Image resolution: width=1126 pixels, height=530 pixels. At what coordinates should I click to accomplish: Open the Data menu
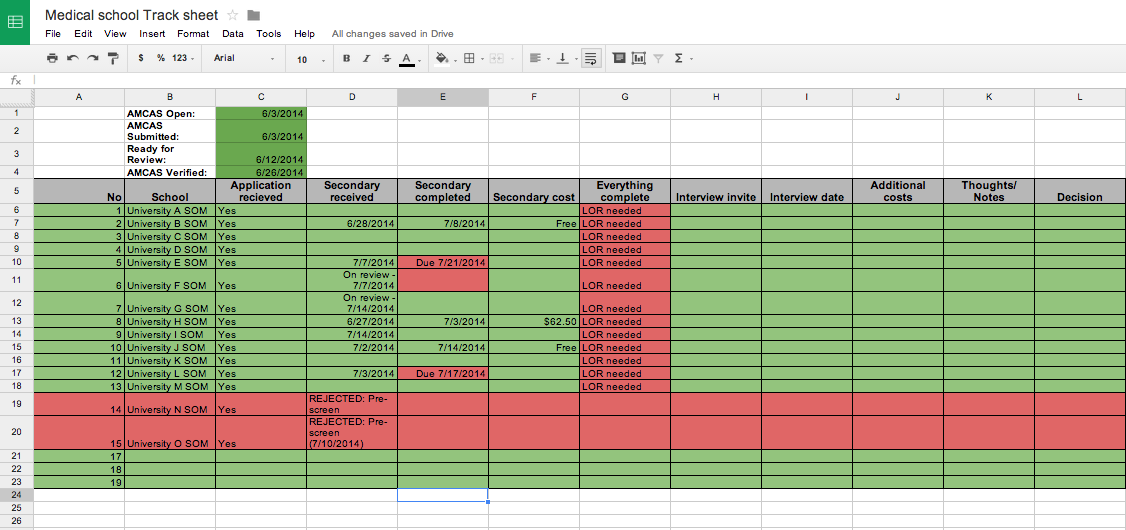(x=233, y=34)
